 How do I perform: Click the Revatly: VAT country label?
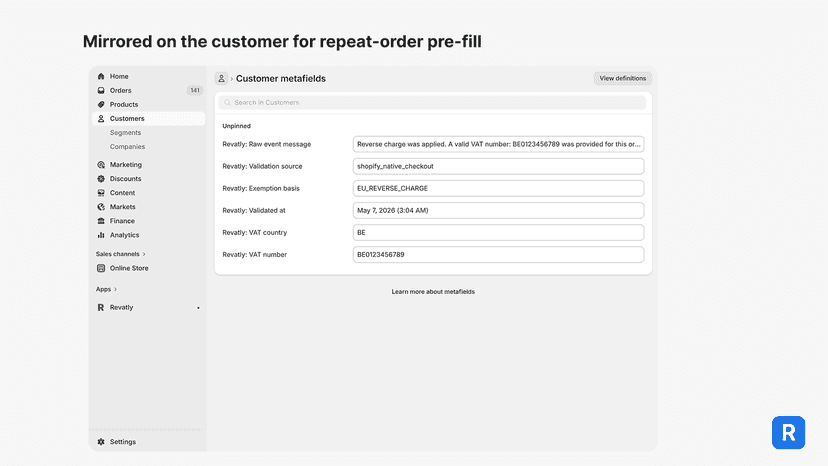255,232
